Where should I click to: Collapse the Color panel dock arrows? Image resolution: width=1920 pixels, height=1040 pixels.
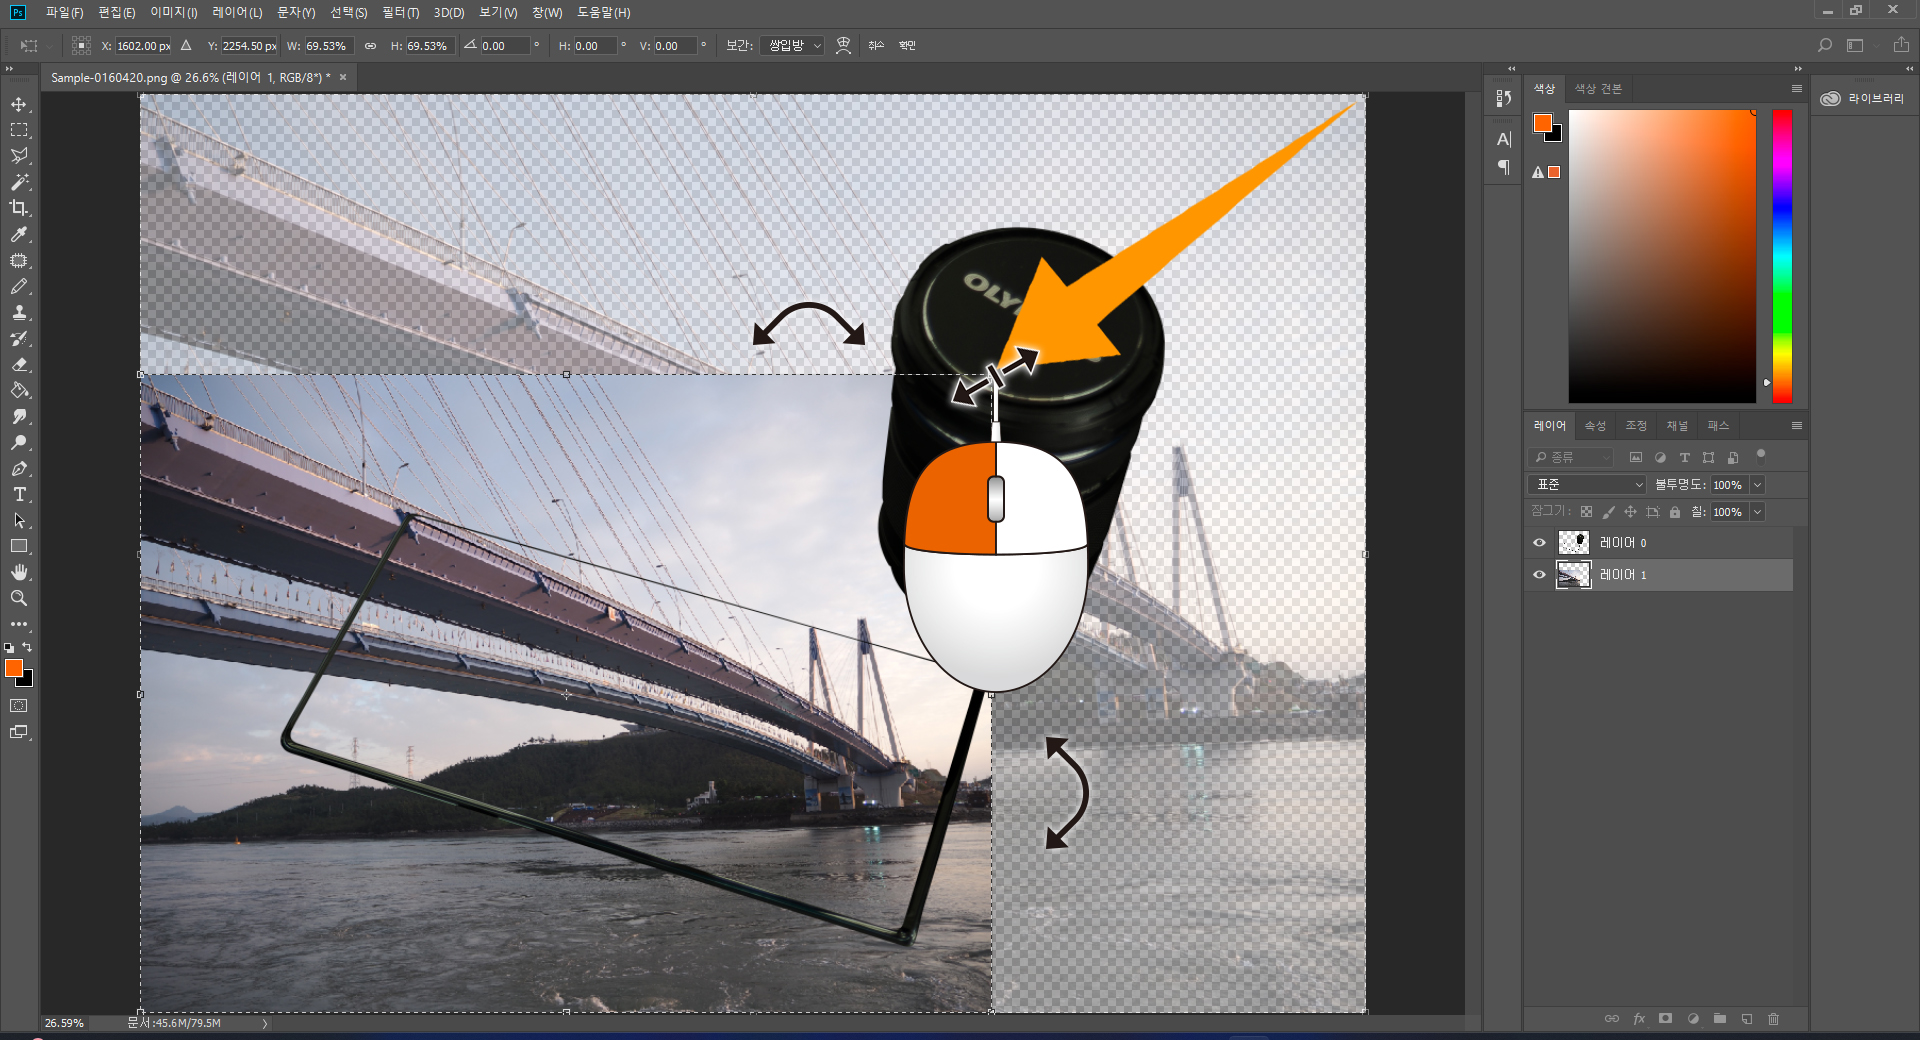pos(1797,69)
